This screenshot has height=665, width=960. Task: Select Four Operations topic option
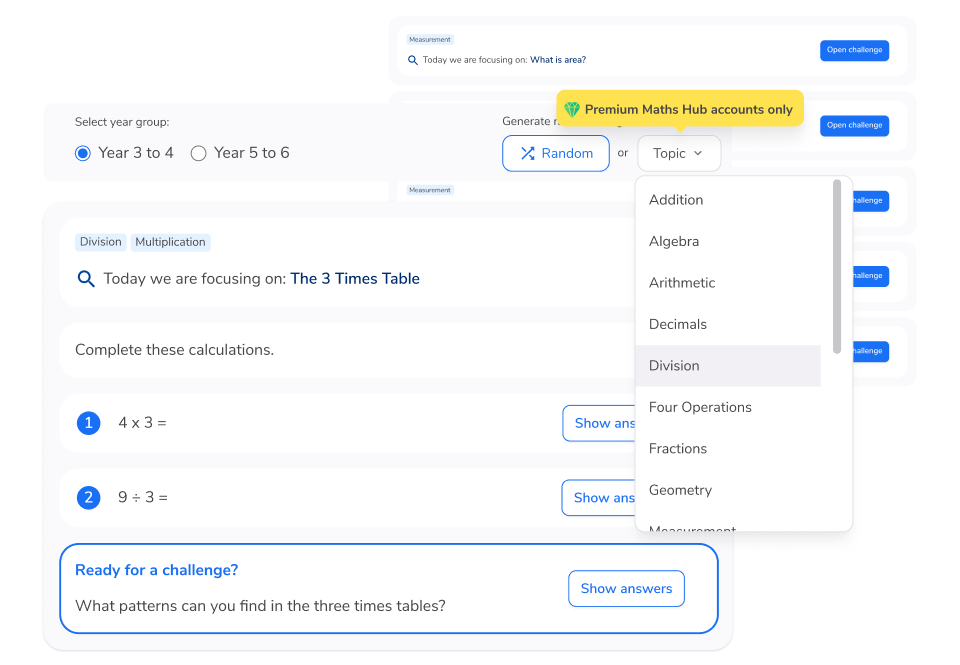[x=700, y=407]
